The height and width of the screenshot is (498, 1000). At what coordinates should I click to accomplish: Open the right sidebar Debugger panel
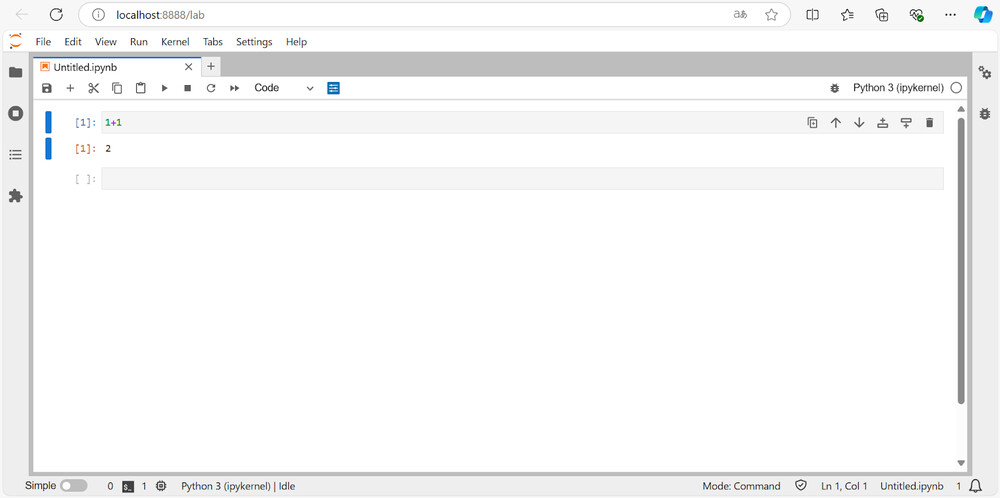(x=985, y=114)
